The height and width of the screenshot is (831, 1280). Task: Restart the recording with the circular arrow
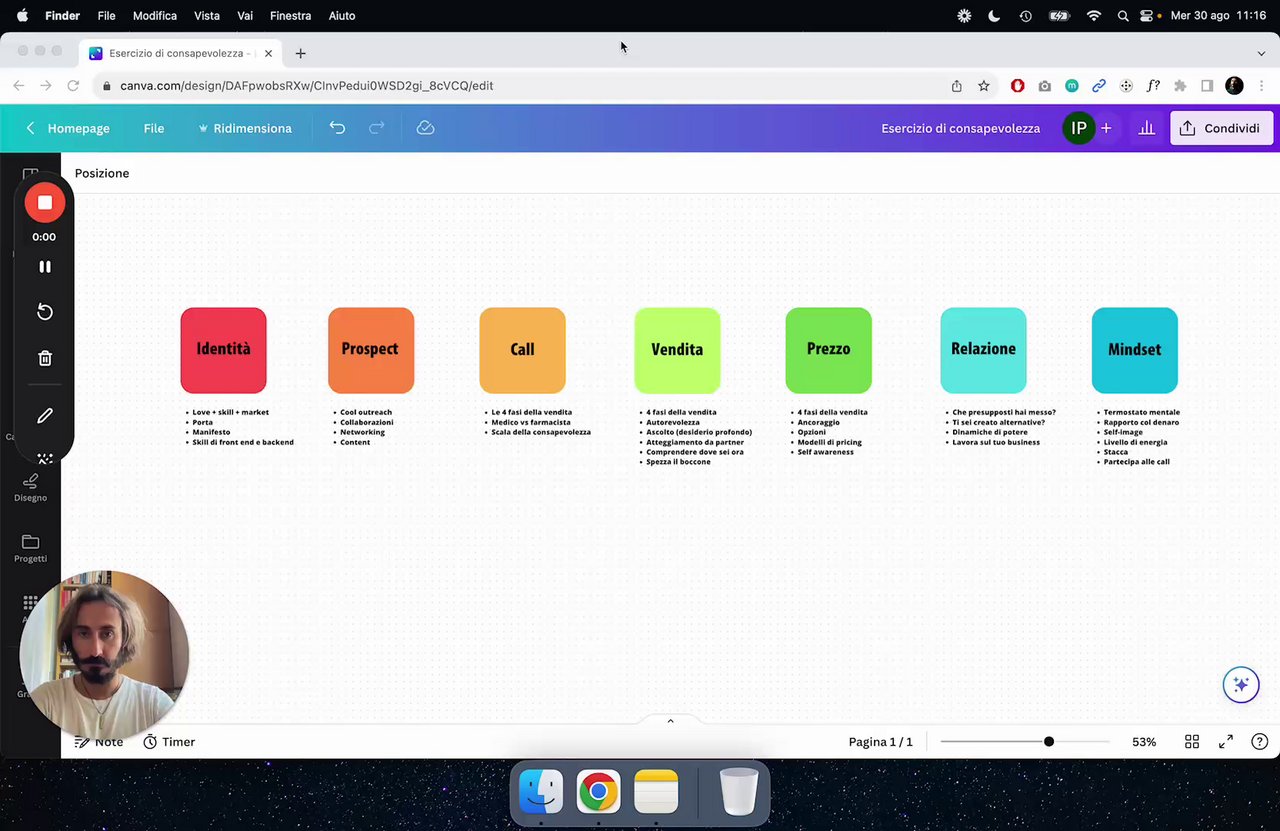tap(45, 312)
